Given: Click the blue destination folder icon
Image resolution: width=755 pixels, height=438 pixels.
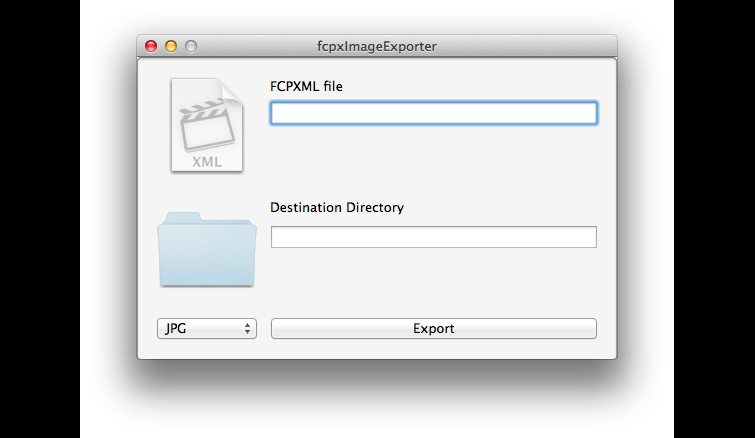Looking at the screenshot, I should pyautogui.click(x=207, y=252).
